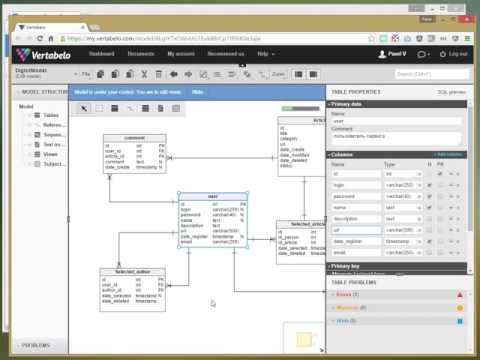Open My account menu item

pyautogui.click(x=181, y=54)
